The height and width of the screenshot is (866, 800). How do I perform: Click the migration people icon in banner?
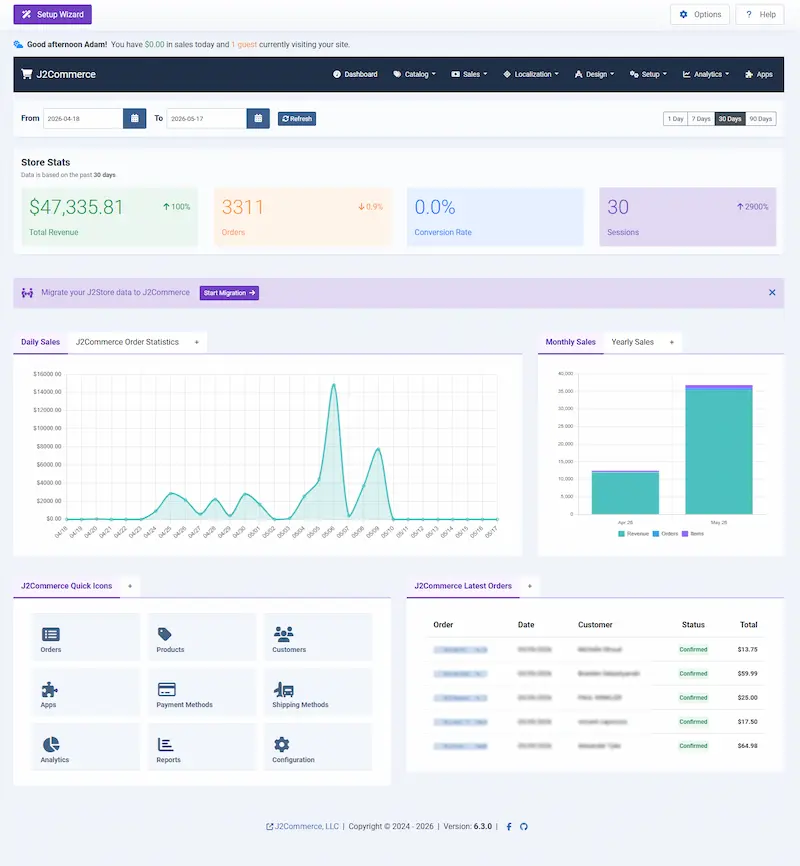[27, 293]
